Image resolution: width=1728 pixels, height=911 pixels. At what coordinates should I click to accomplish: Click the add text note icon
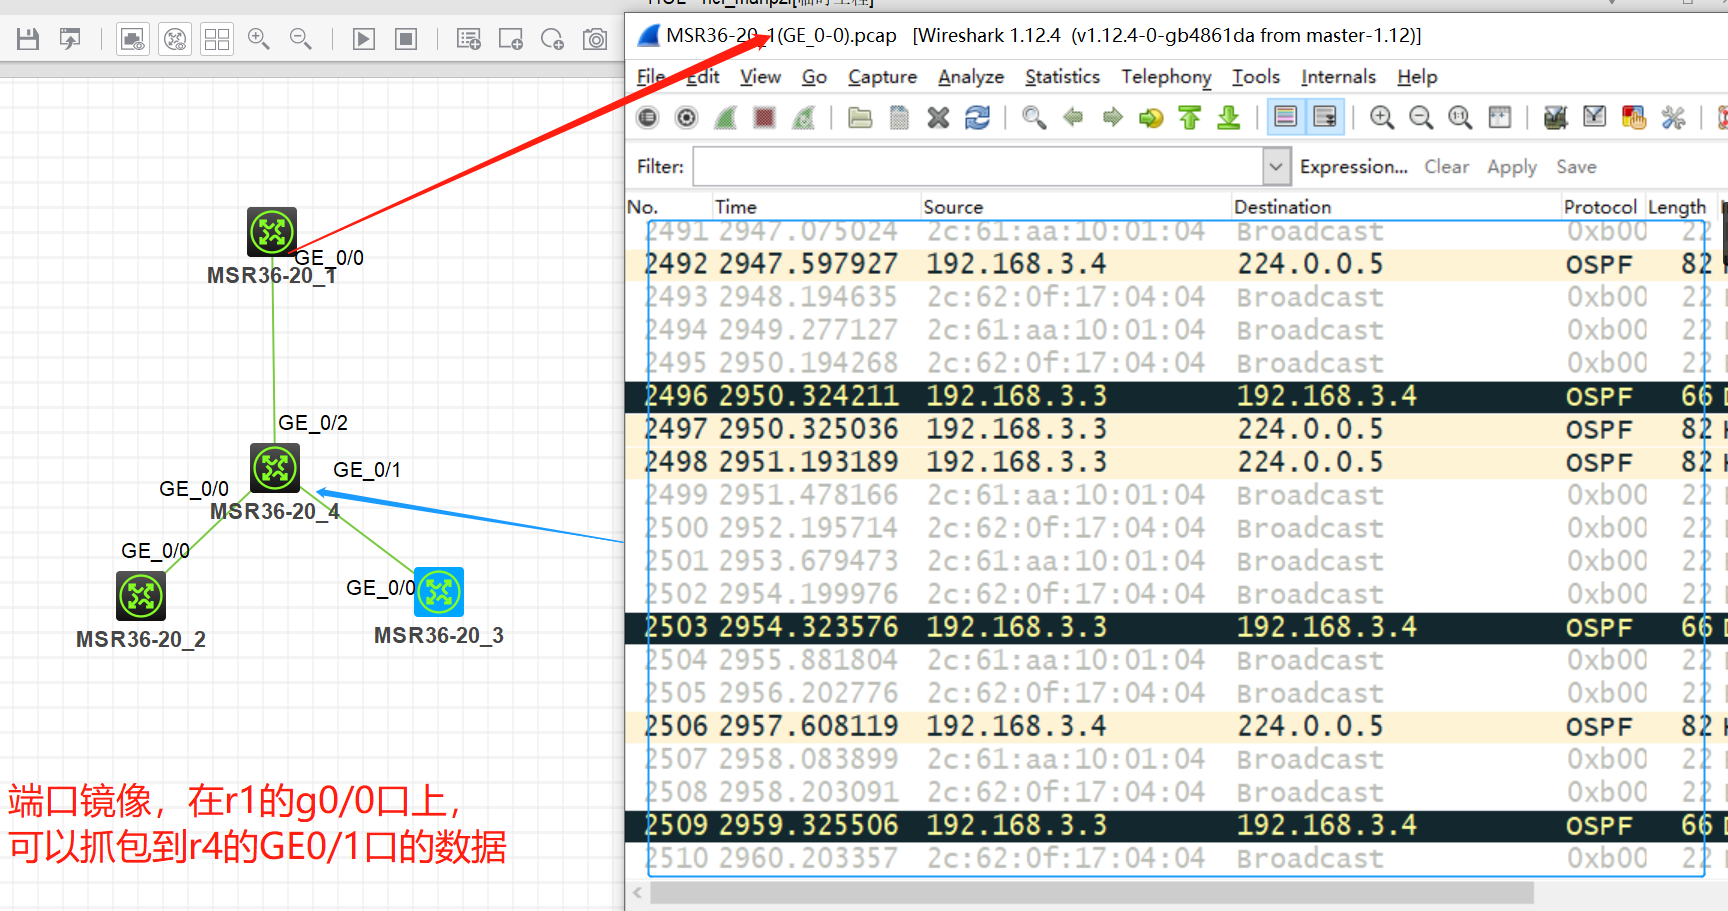coord(469,39)
